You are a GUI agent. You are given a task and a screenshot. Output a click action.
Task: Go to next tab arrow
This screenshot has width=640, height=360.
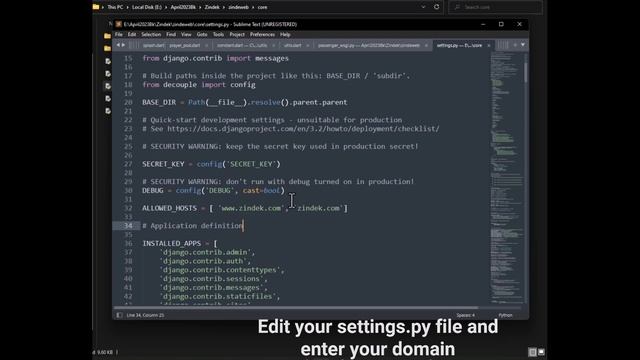(x=123, y=45)
